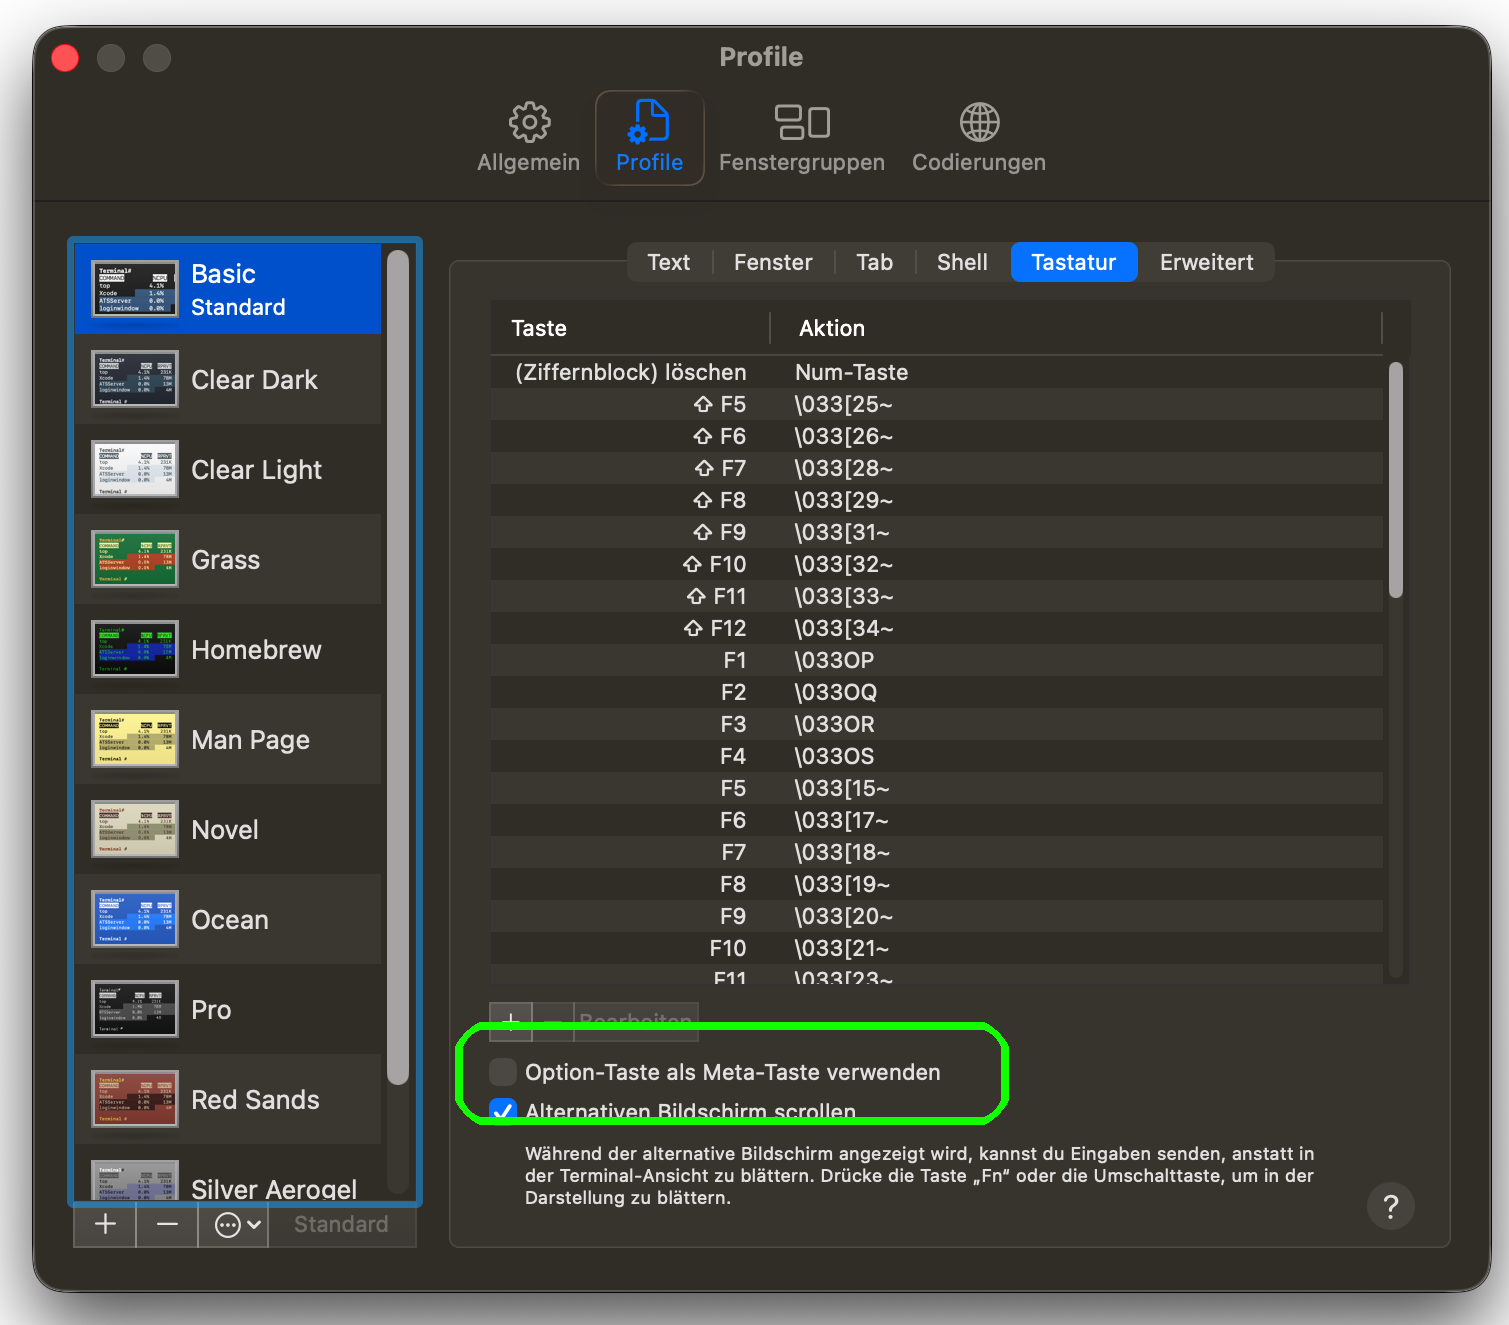The width and height of the screenshot is (1509, 1325).
Task: Open the Fenstergruppen pane
Action: pos(802,138)
